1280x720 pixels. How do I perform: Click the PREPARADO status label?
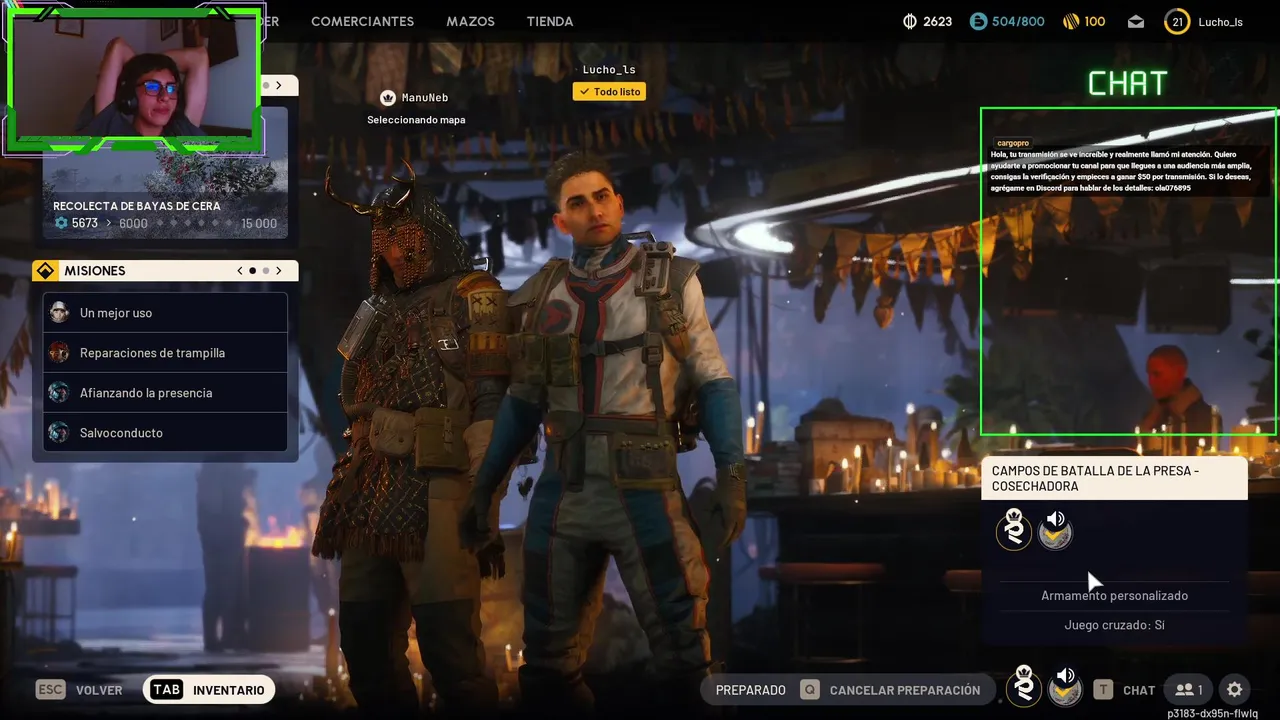tap(751, 690)
